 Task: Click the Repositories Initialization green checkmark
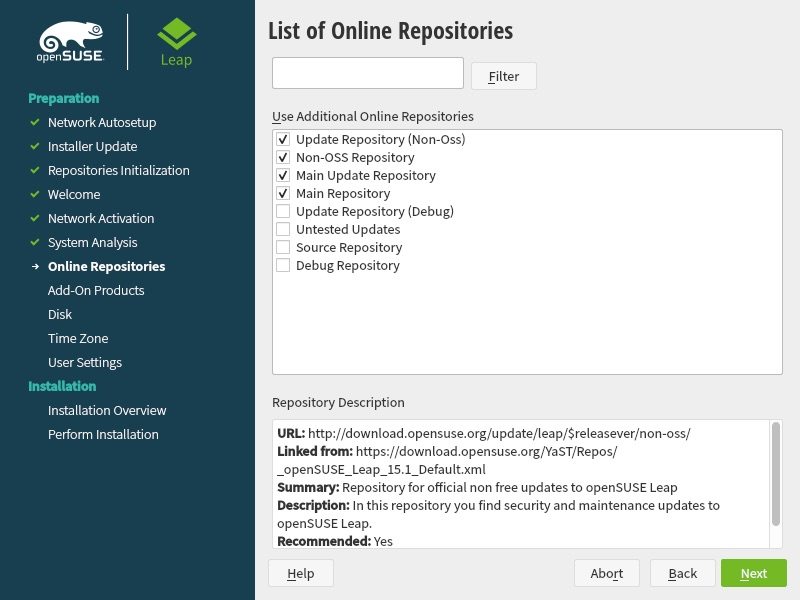[35, 170]
